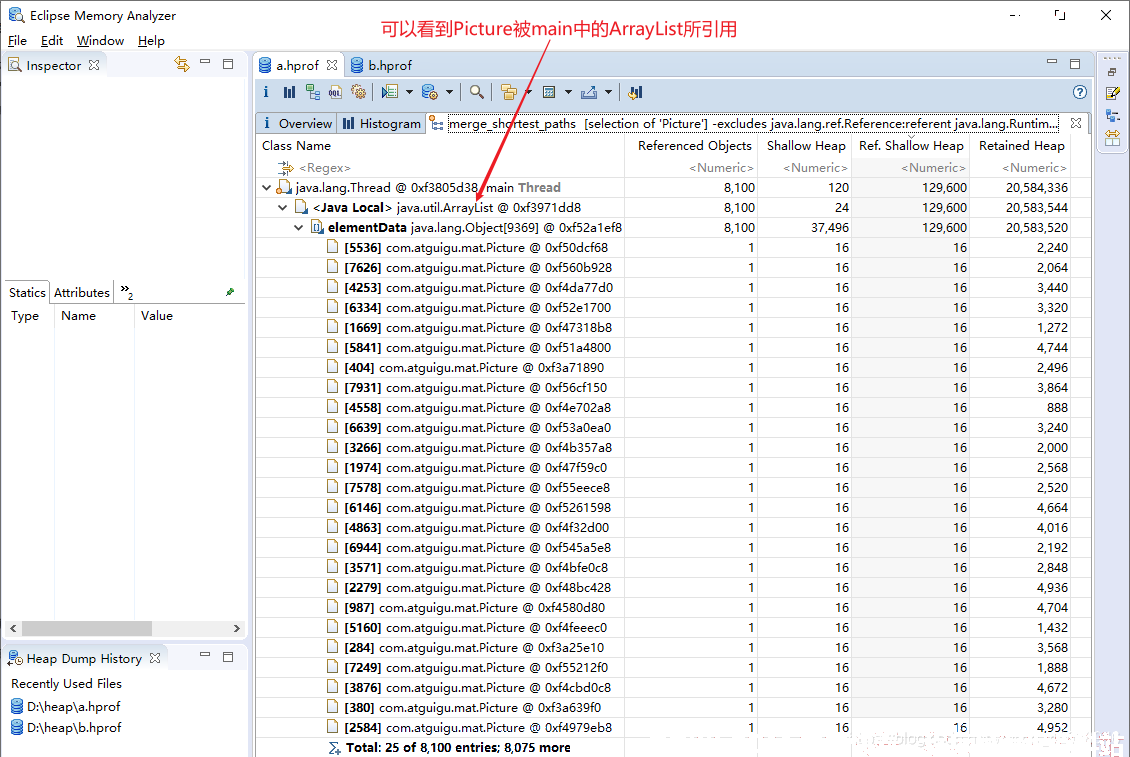Open Help using the question mark icon
This screenshot has width=1130, height=757.
click(x=1080, y=92)
